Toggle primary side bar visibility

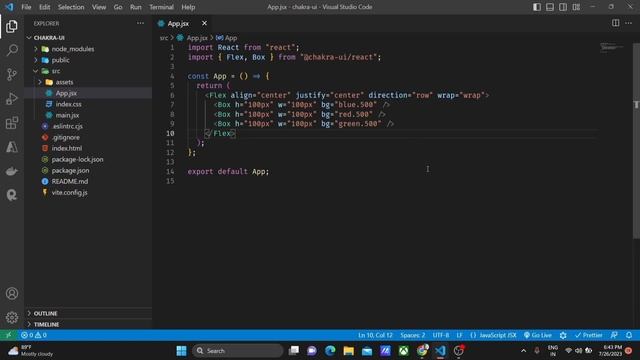(x=537, y=7)
